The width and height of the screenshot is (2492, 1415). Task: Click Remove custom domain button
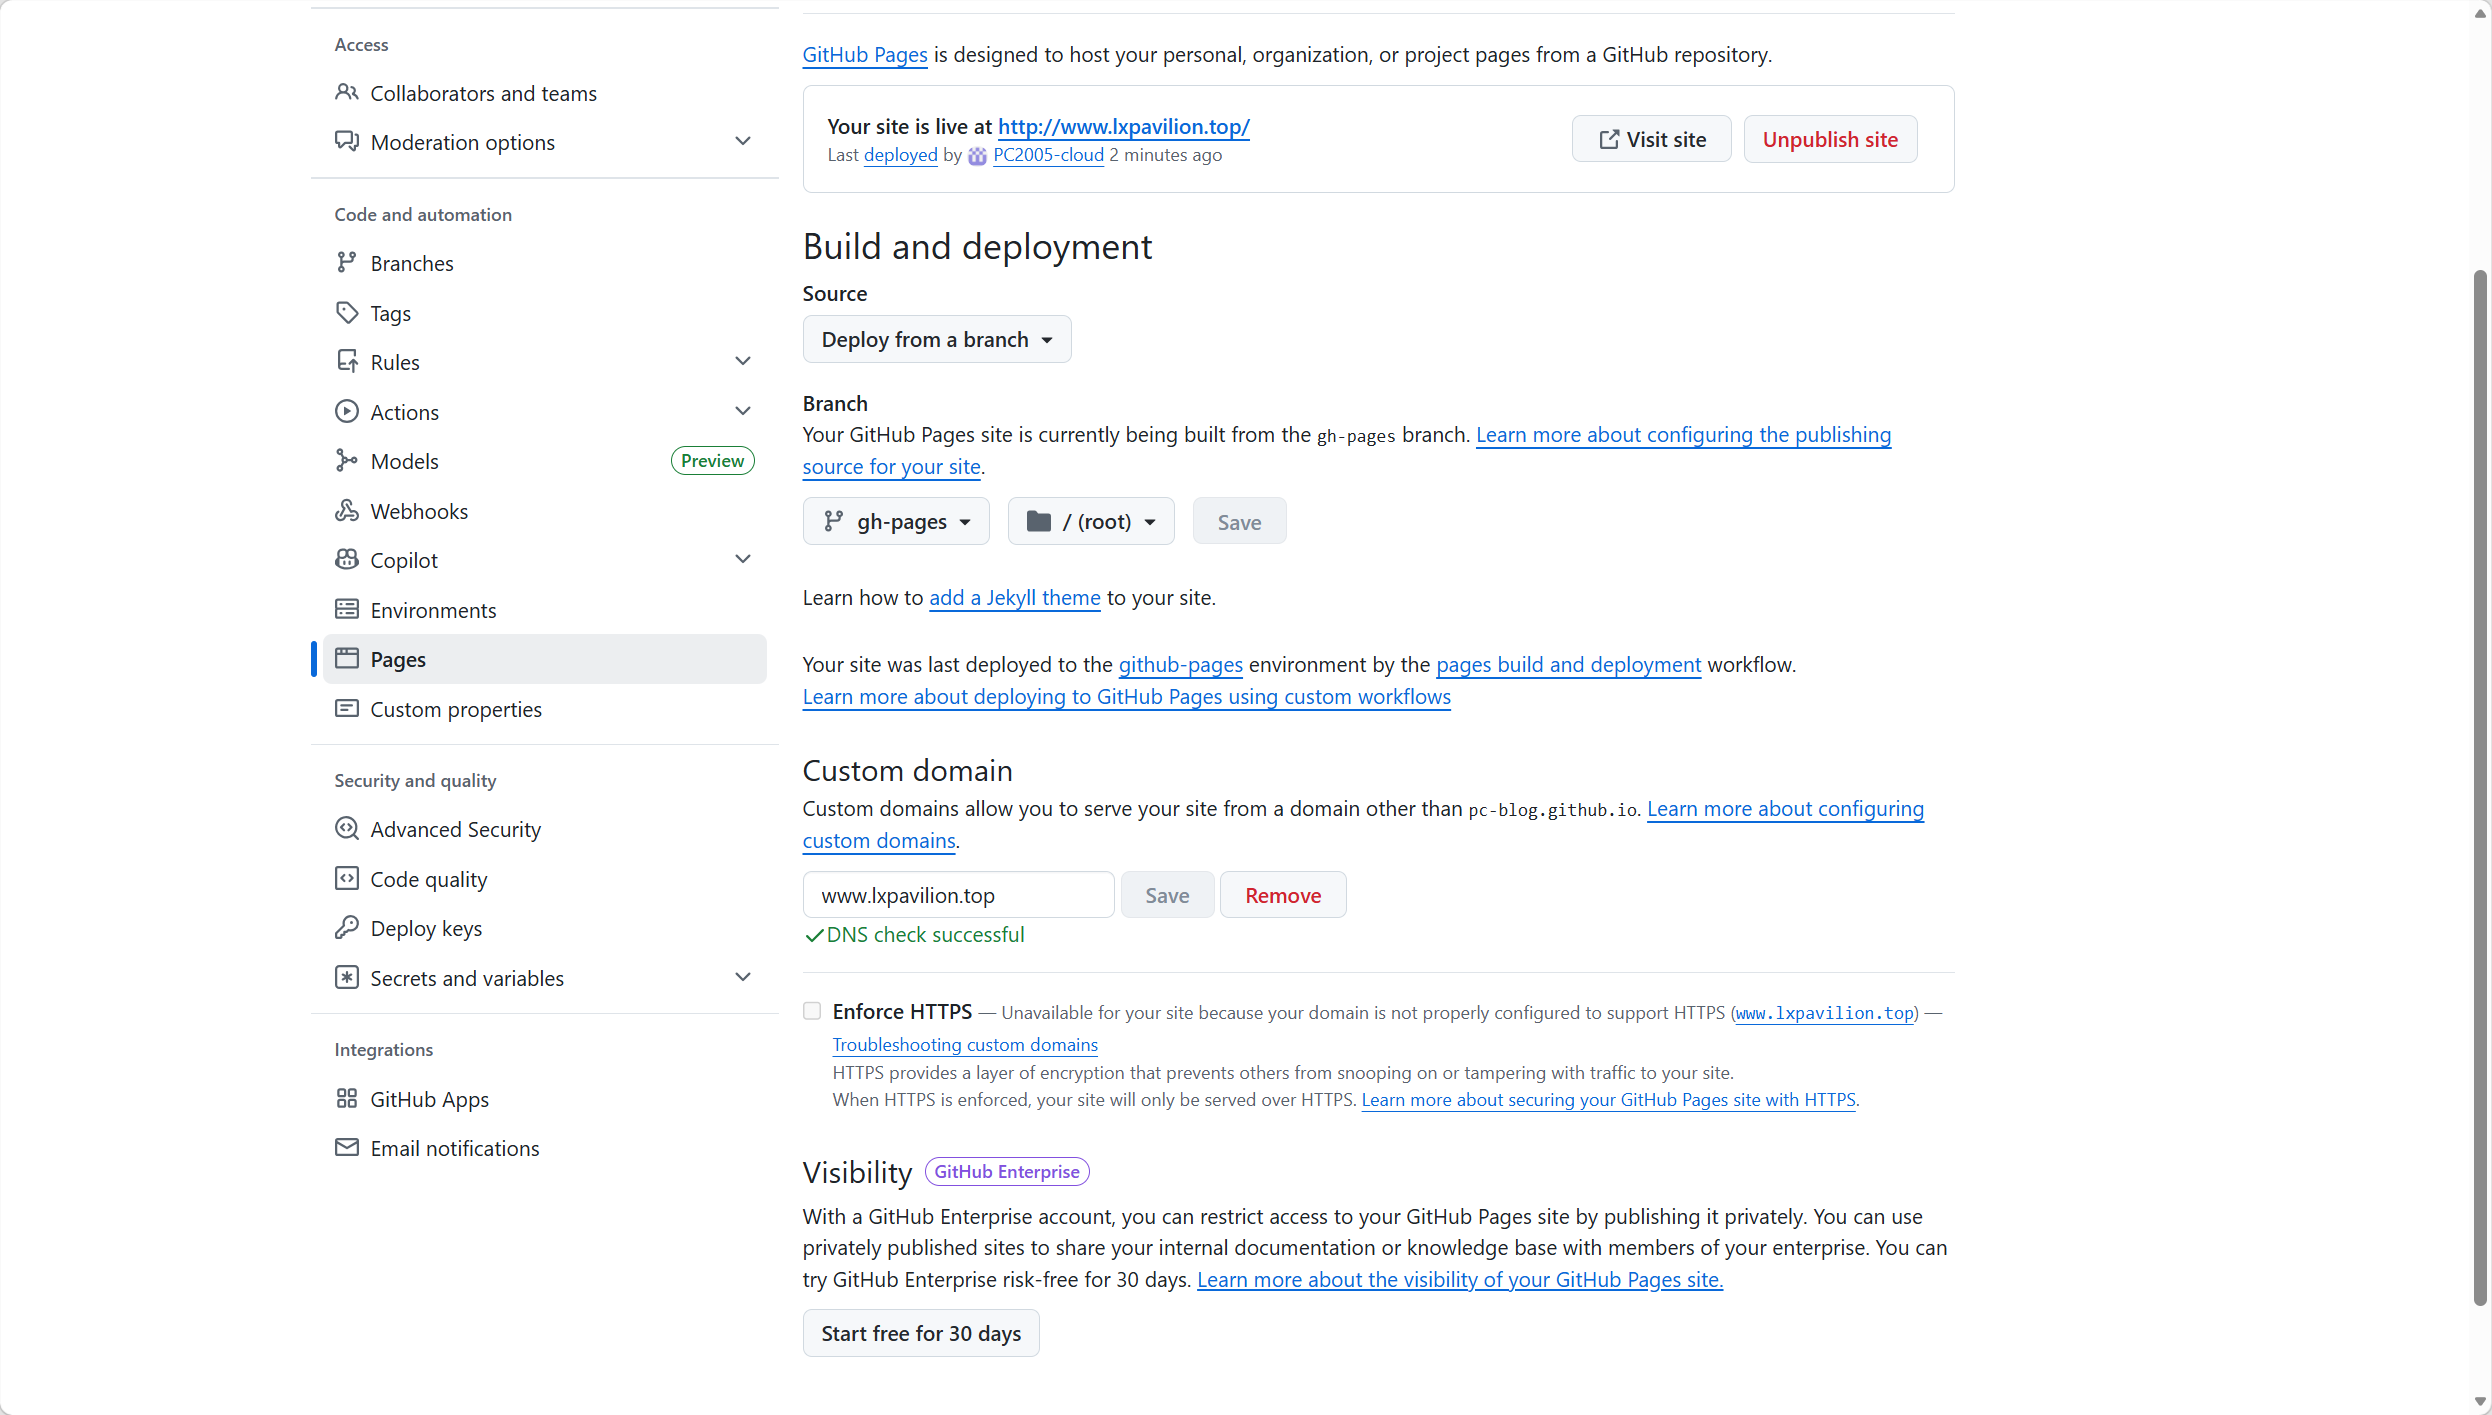pos(1283,895)
